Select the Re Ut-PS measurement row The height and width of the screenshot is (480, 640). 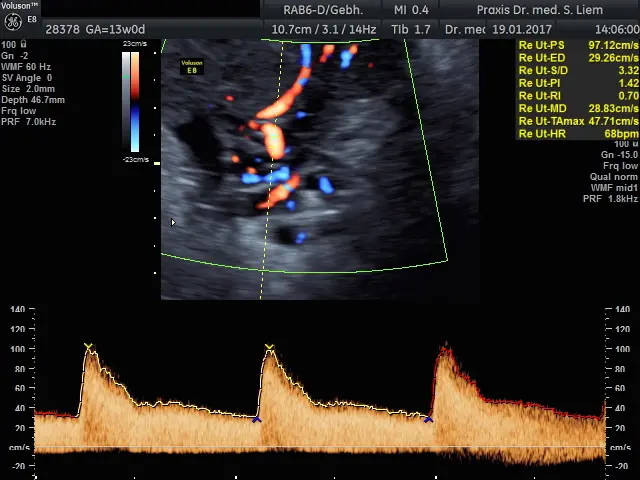[x=578, y=46]
